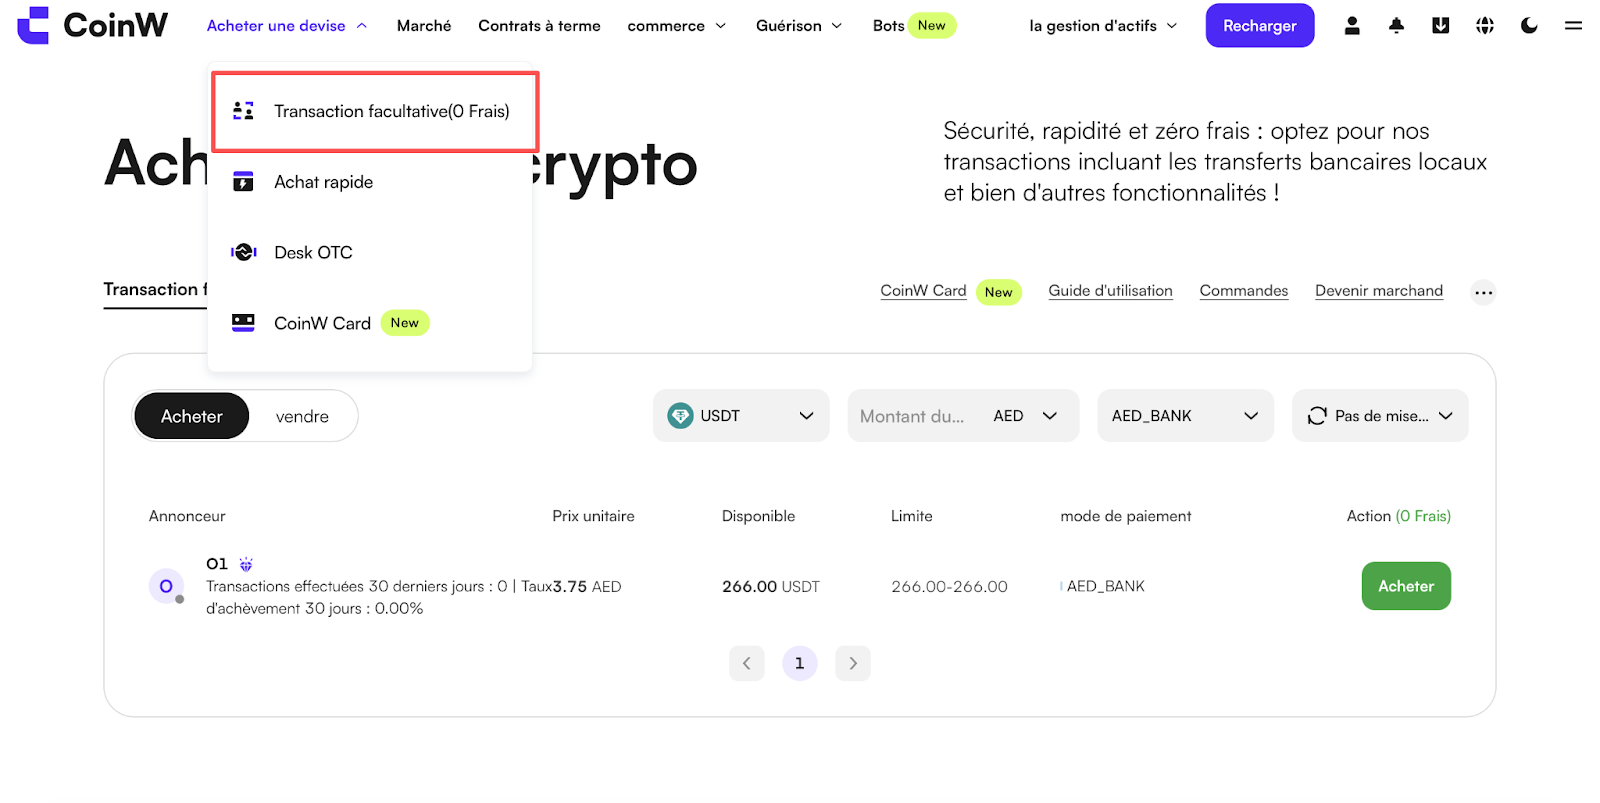Switch to the Acheter (buy) side toggle
This screenshot has width=1600, height=803.
pos(192,416)
